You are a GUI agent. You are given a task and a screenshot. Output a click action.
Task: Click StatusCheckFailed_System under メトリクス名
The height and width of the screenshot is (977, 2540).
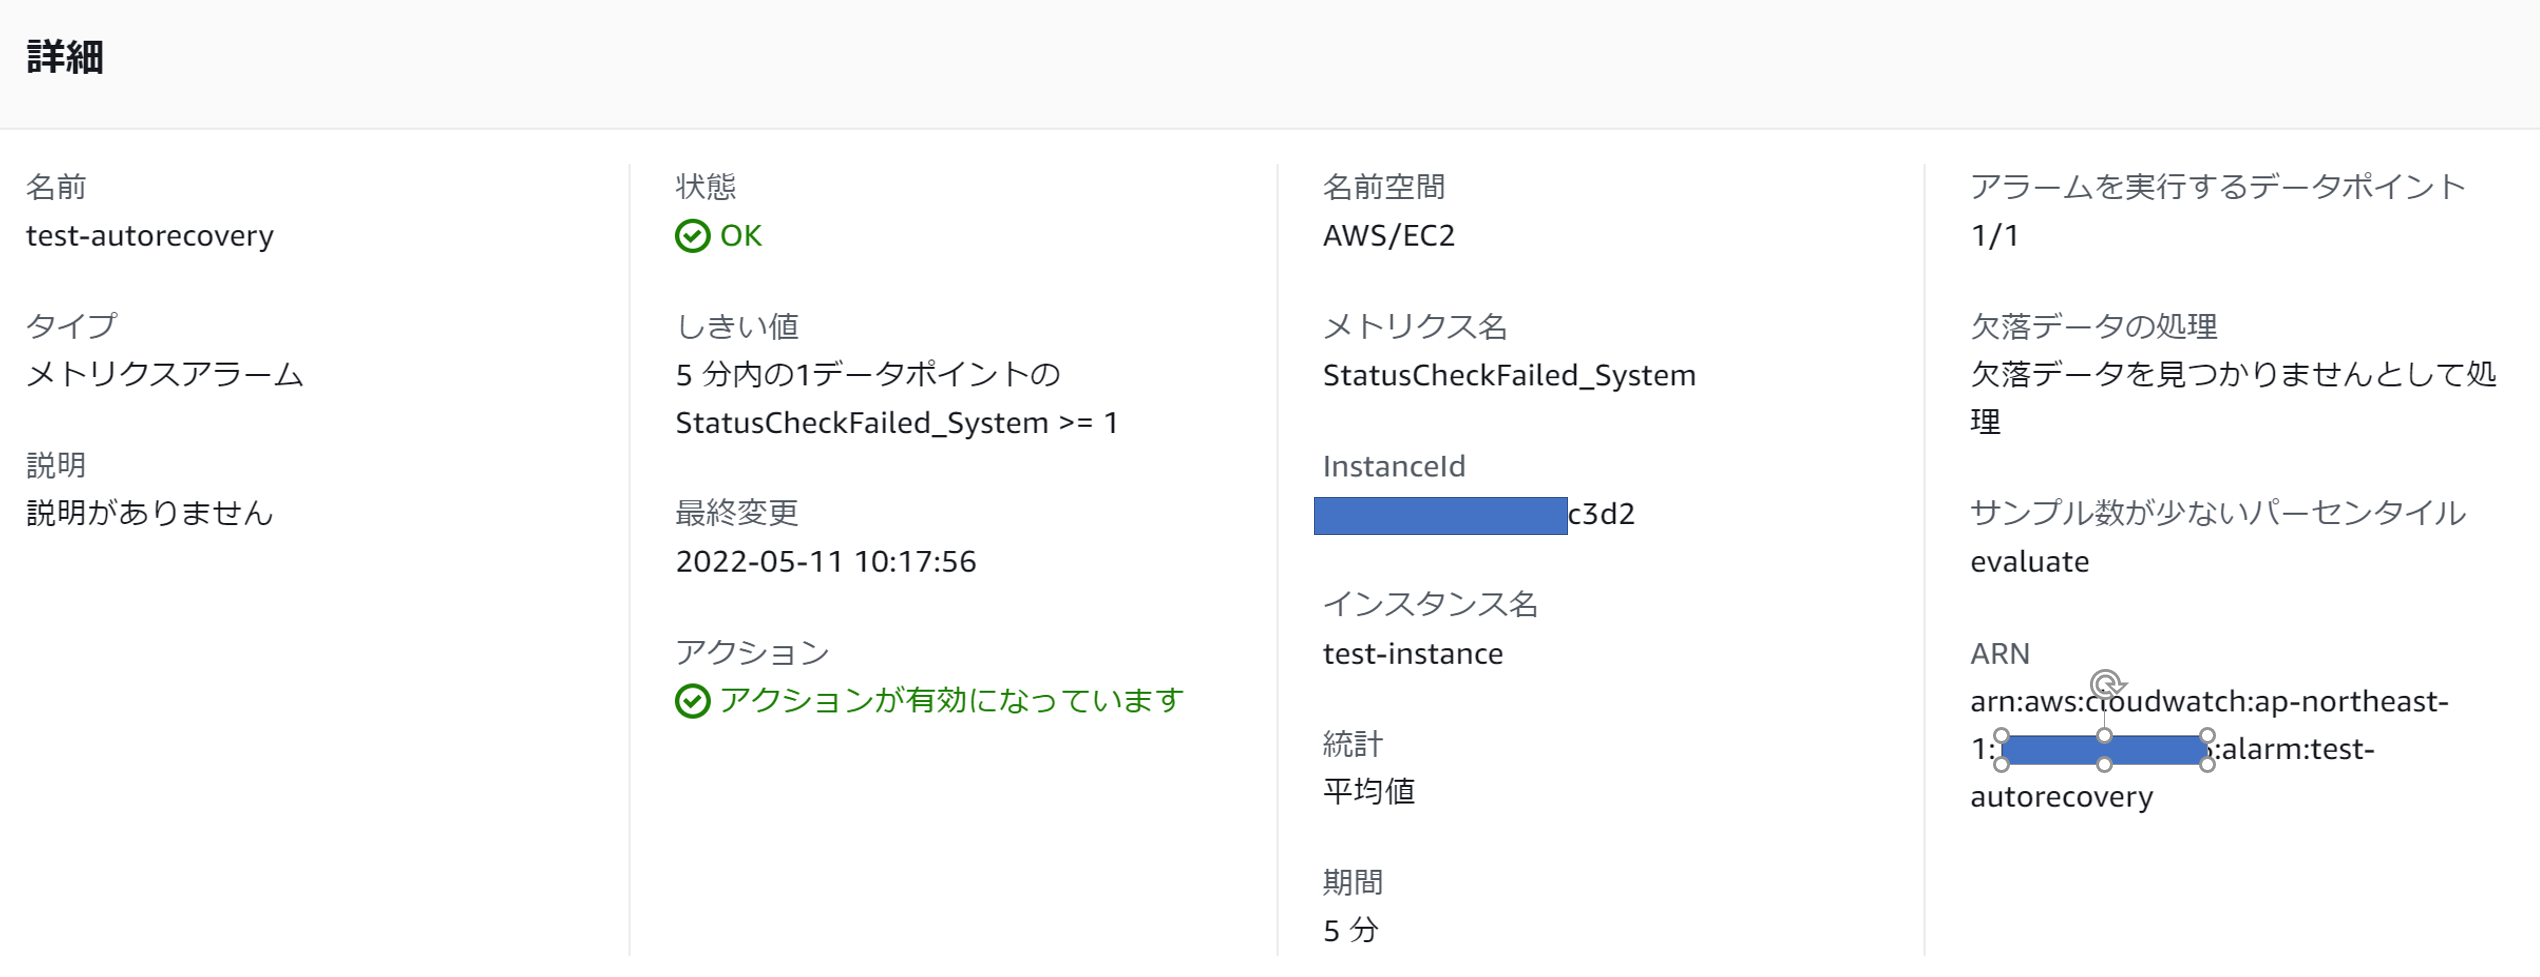click(1509, 375)
